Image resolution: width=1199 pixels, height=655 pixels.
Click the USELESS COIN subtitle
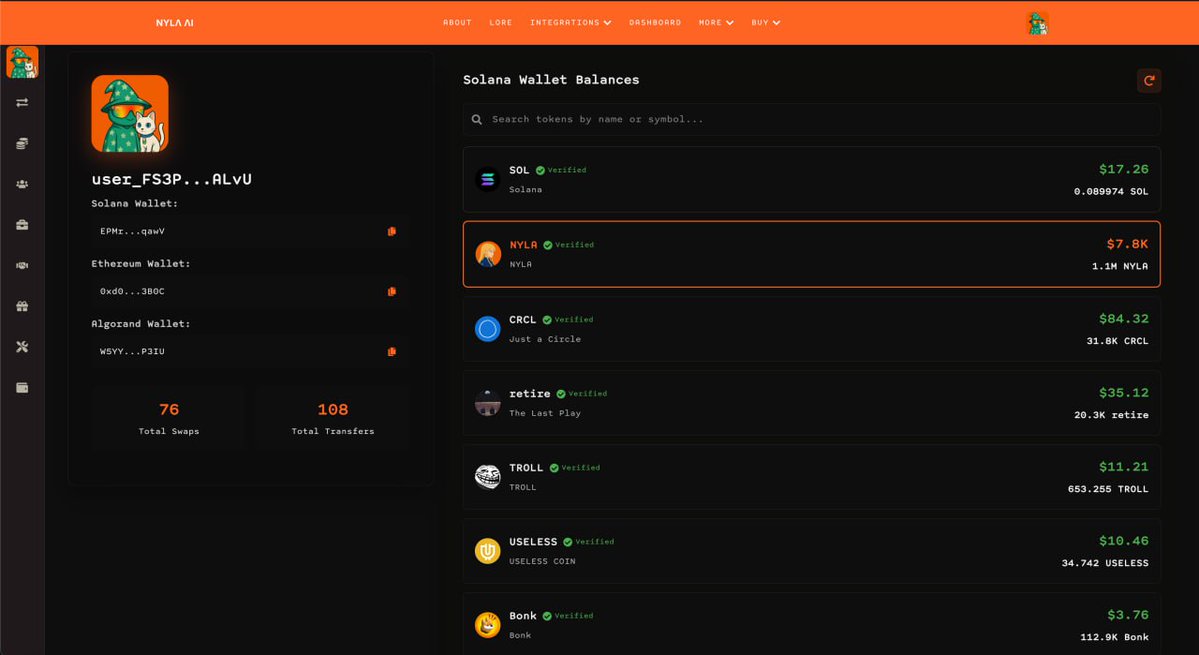click(542, 562)
